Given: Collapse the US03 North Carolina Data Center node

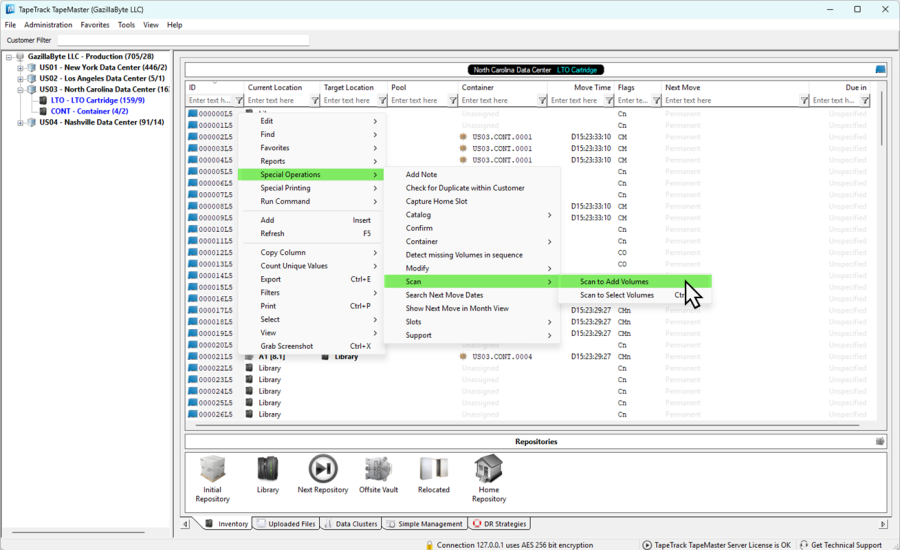Looking at the screenshot, I should point(20,90).
